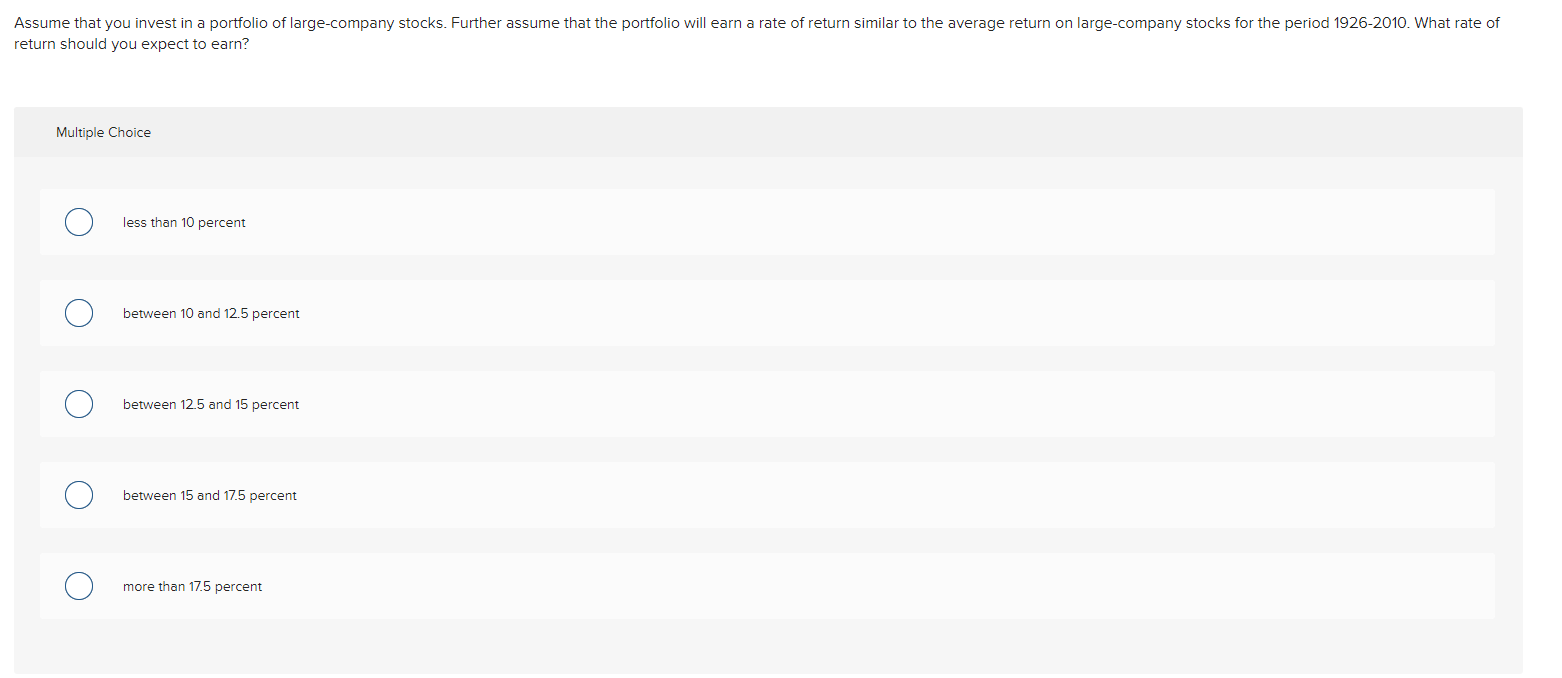Click the text less than 10 percent

pyautogui.click(x=184, y=222)
